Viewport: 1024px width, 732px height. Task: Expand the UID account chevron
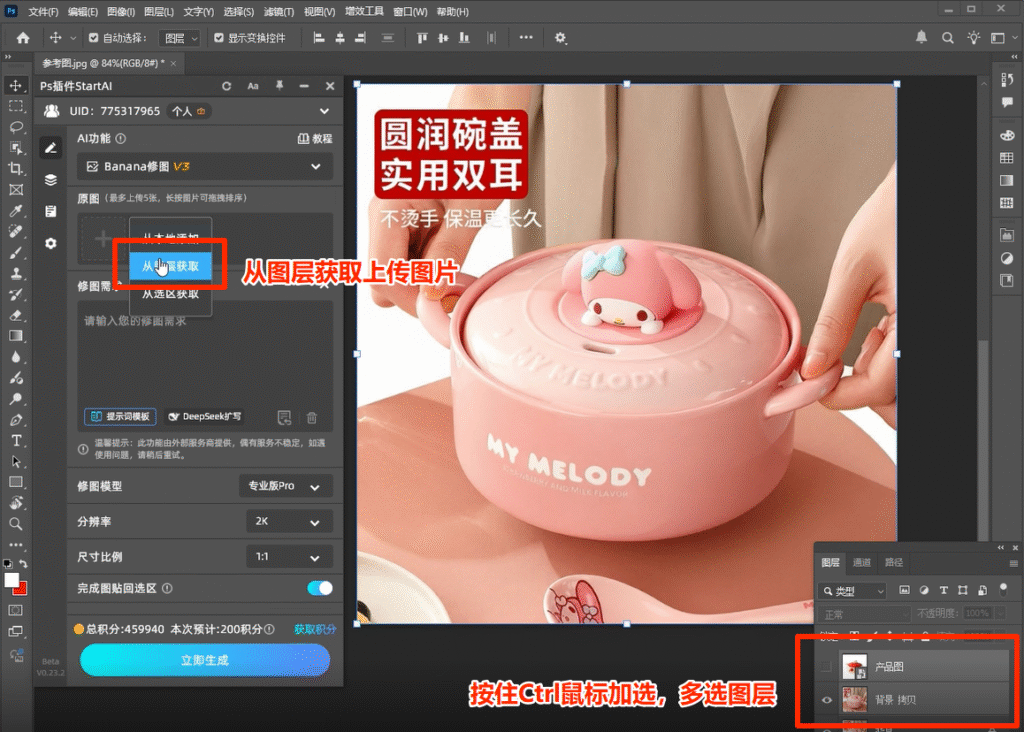324,112
